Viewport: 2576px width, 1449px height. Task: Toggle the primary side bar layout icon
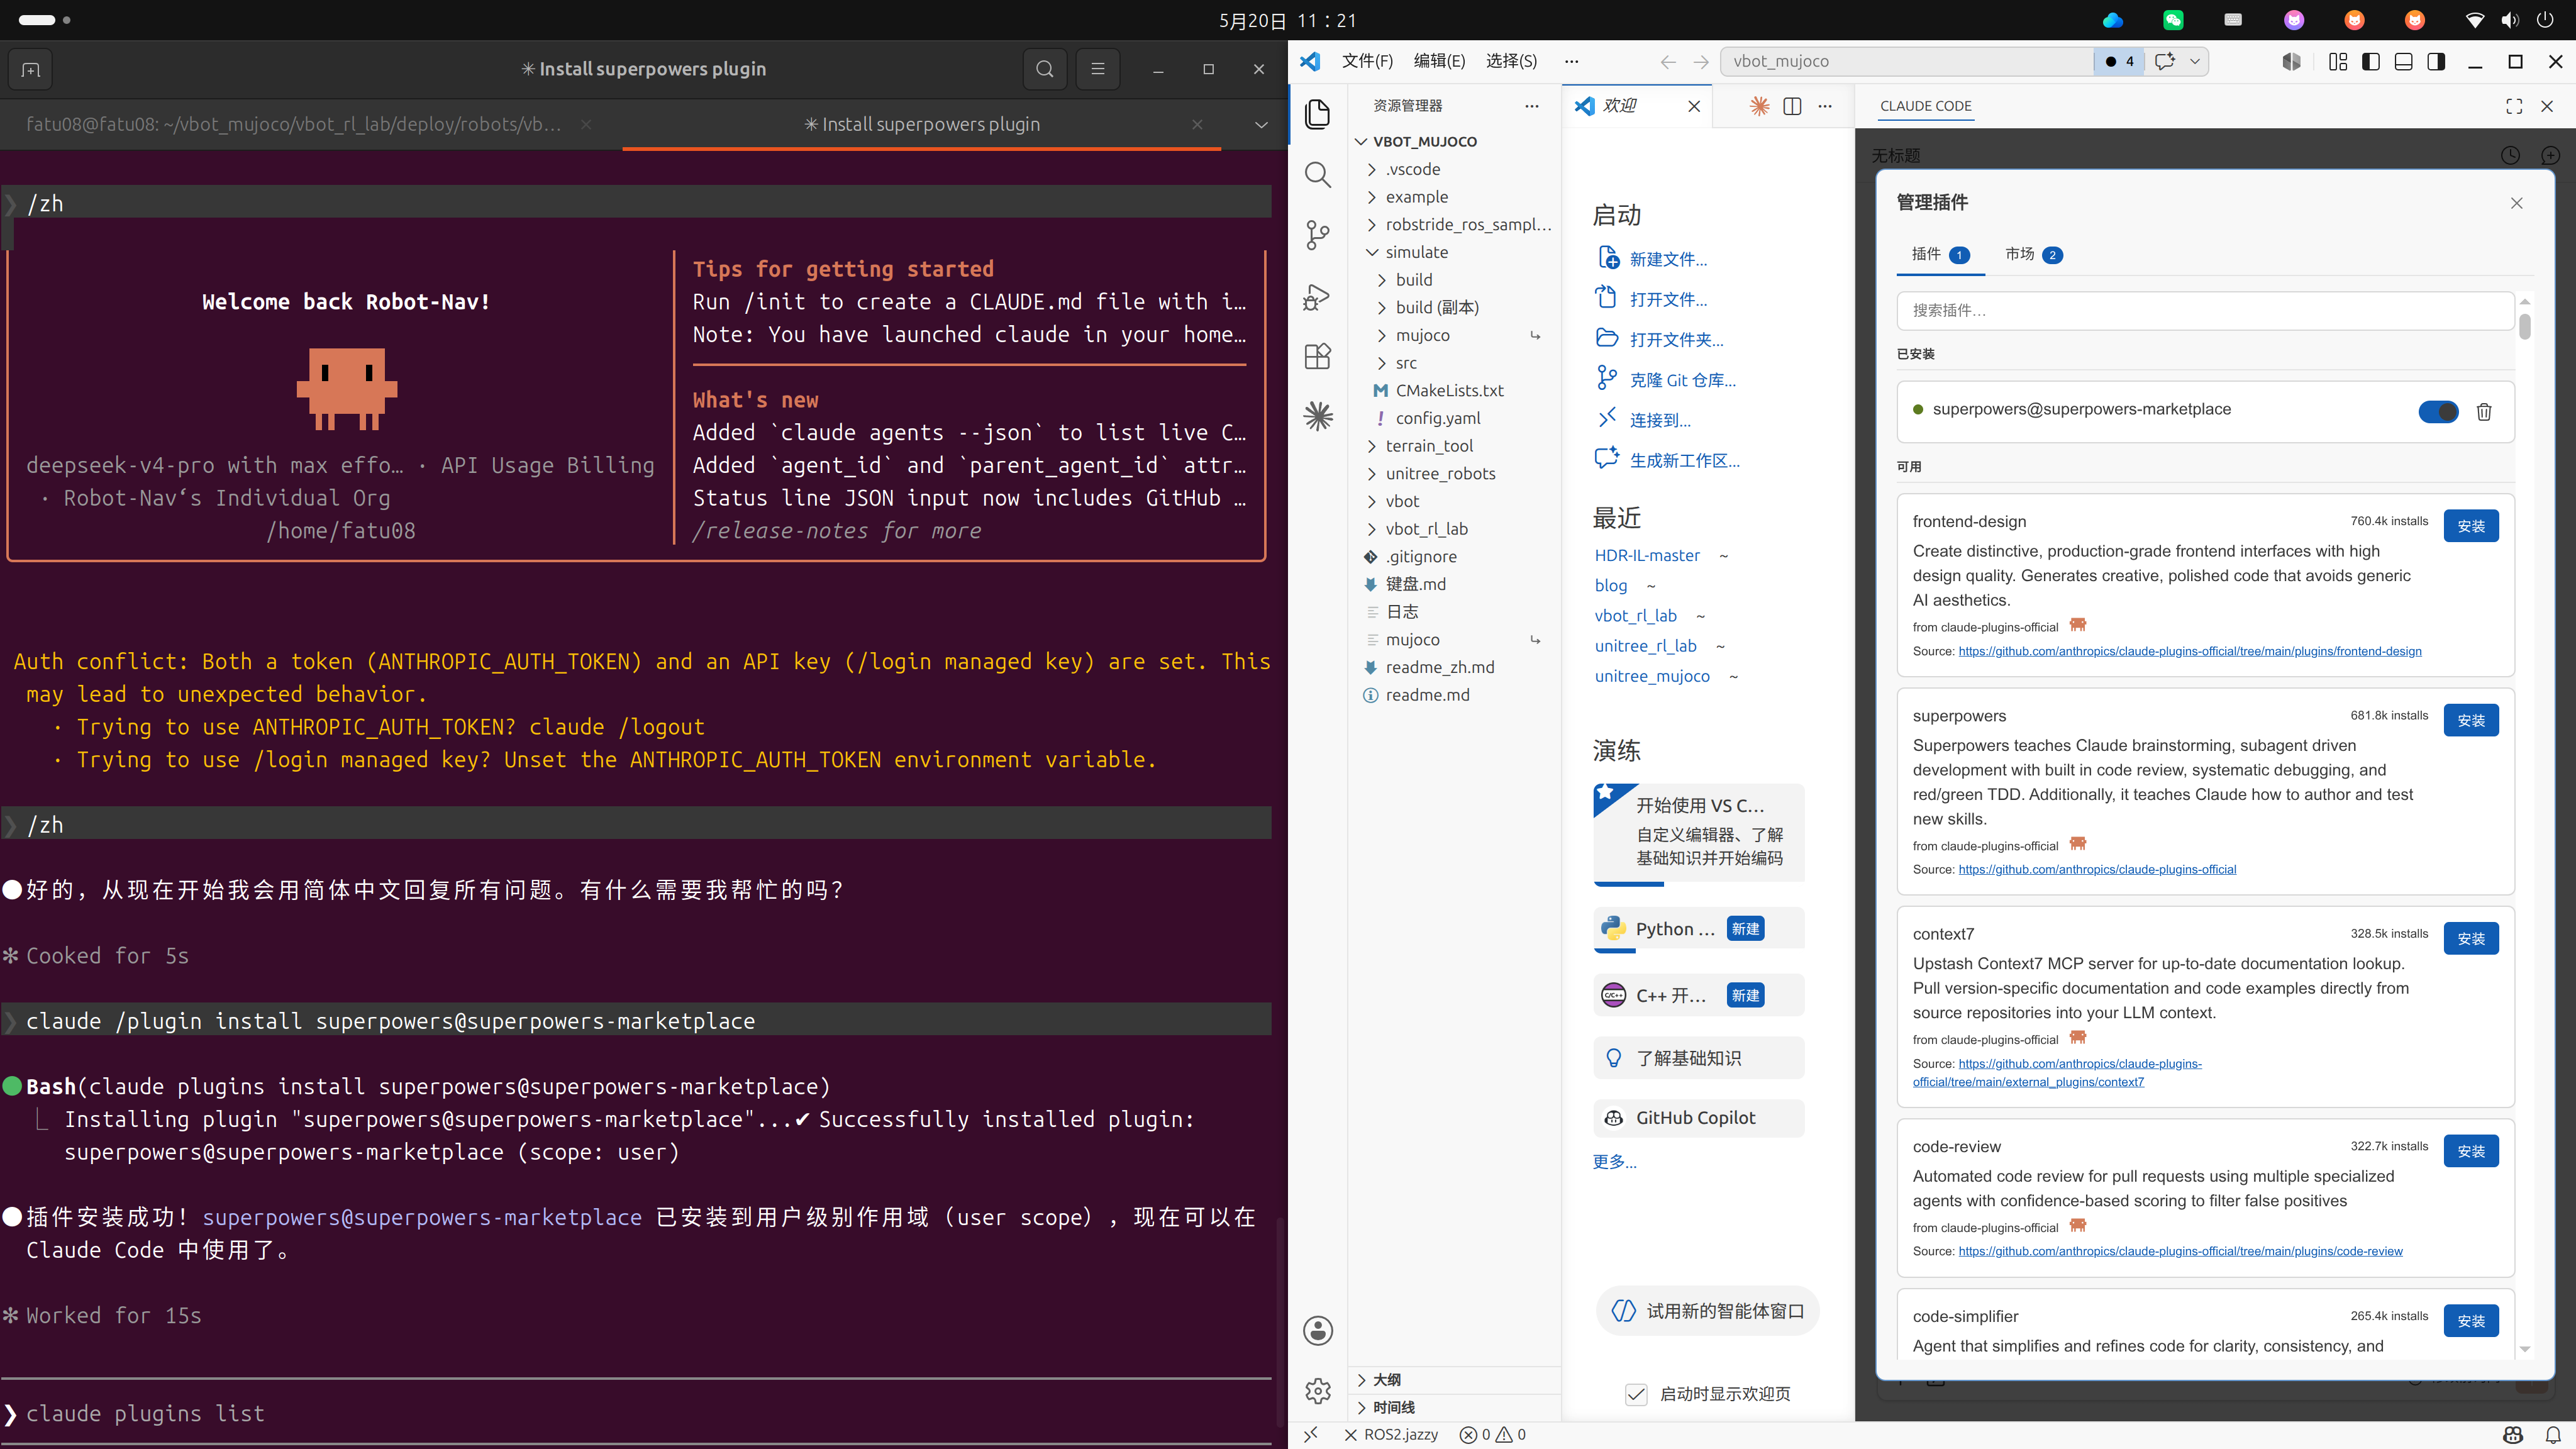point(2371,61)
